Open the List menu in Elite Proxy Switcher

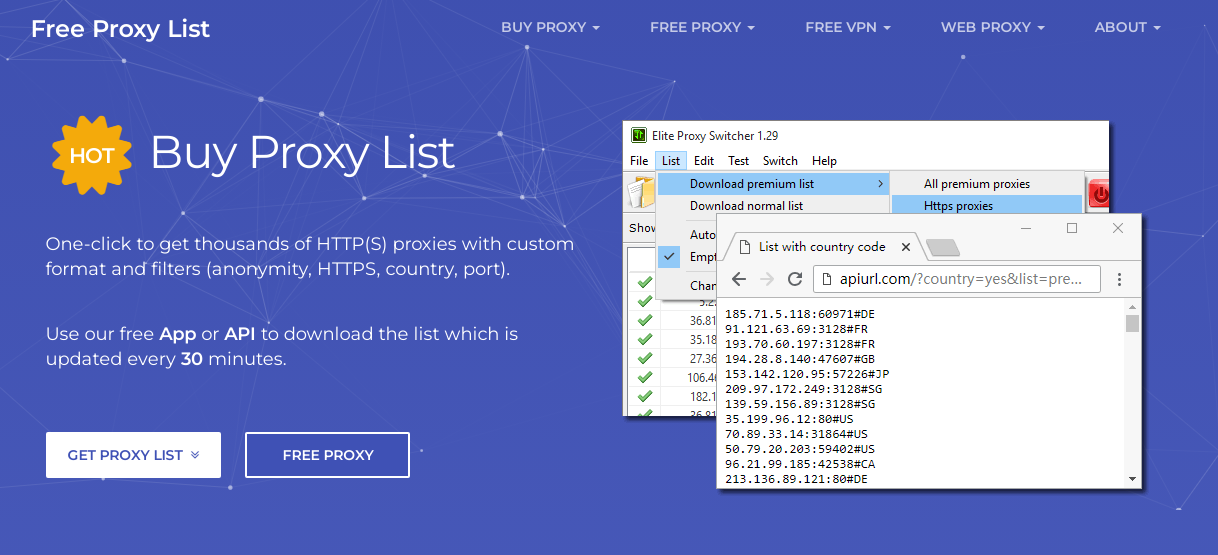(x=671, y=160)
